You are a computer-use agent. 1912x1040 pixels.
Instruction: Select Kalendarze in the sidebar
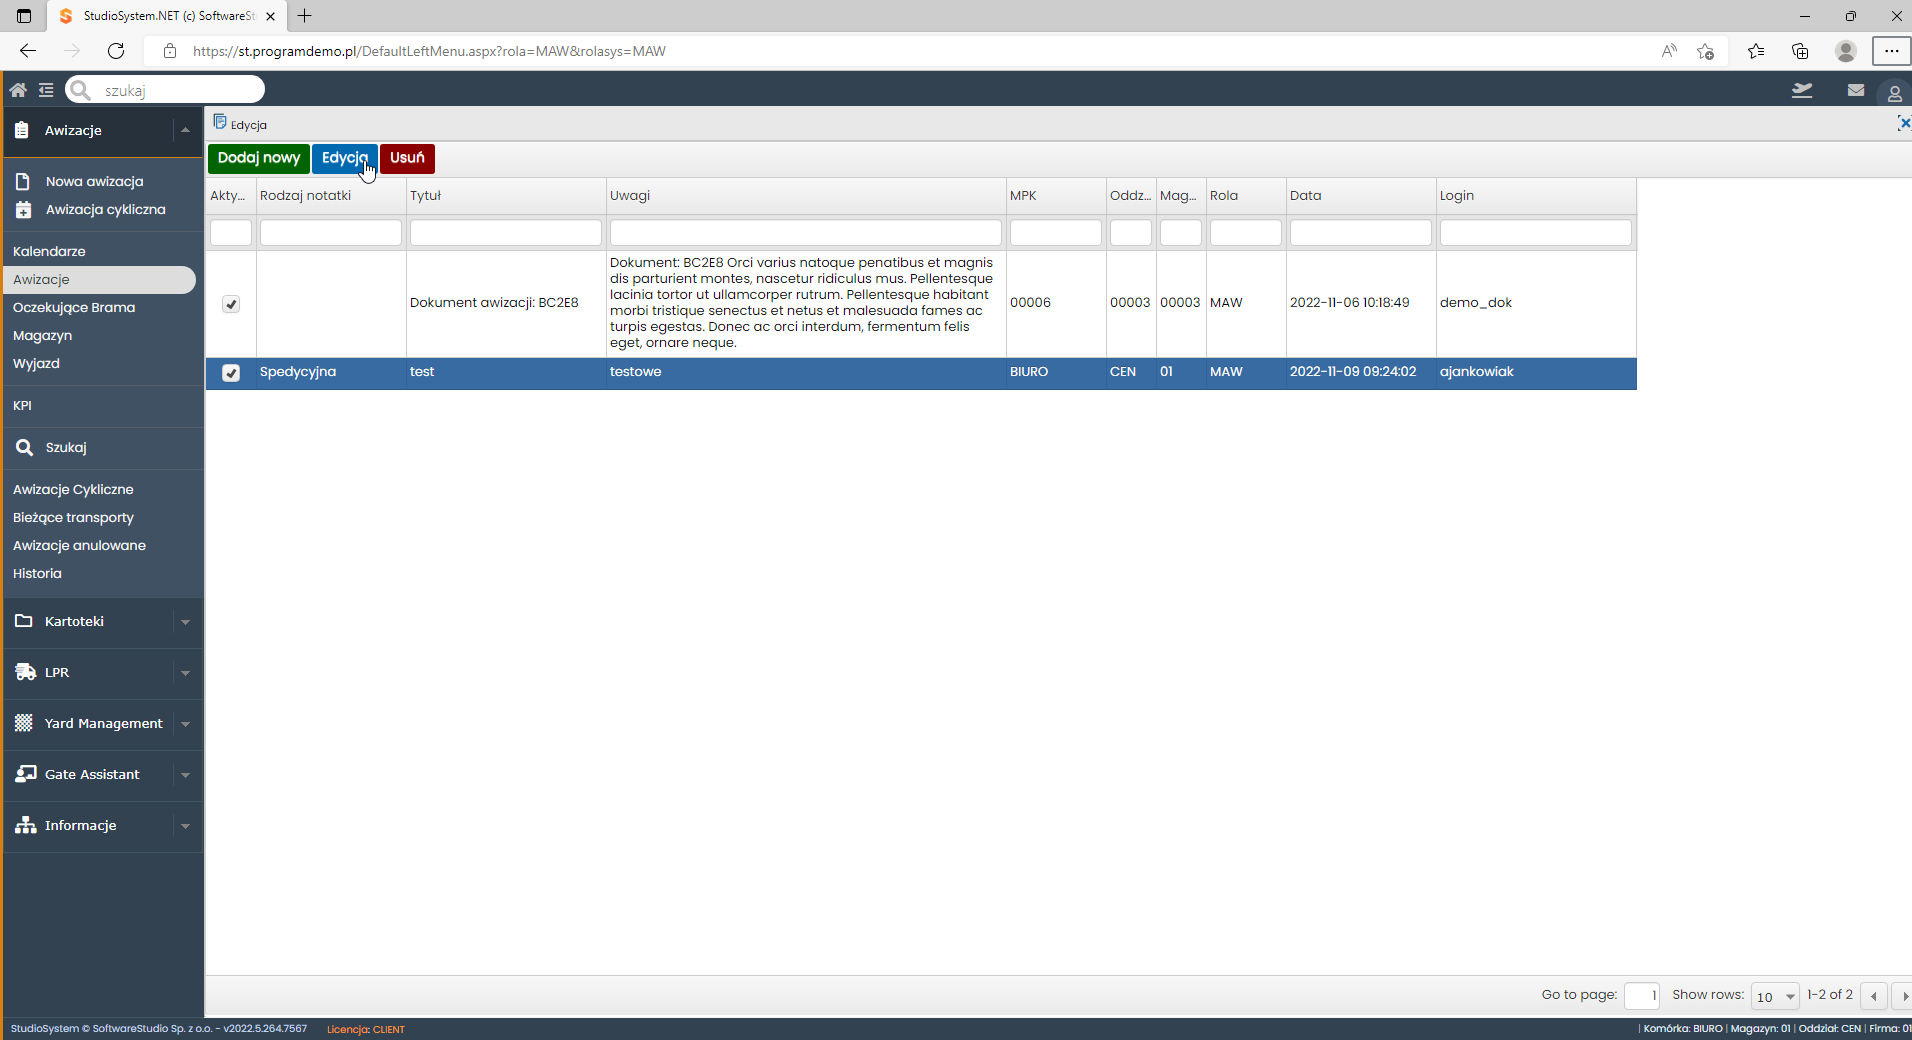pos(49,251)
